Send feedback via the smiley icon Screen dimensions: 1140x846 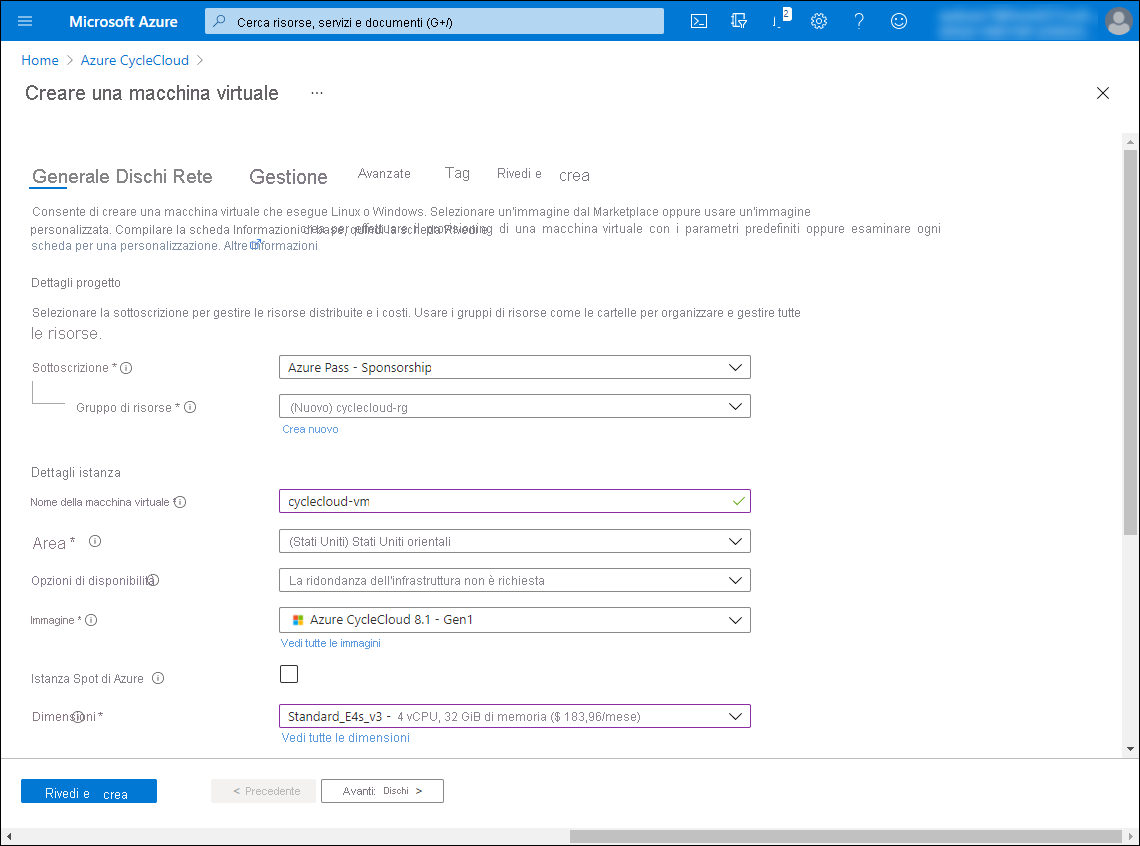point(899,20)
